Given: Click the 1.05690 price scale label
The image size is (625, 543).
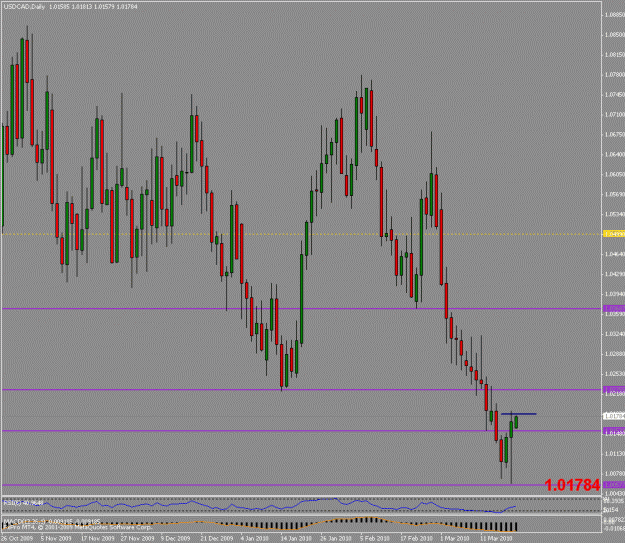Looking at the screenshot, I should pos(614,194).
